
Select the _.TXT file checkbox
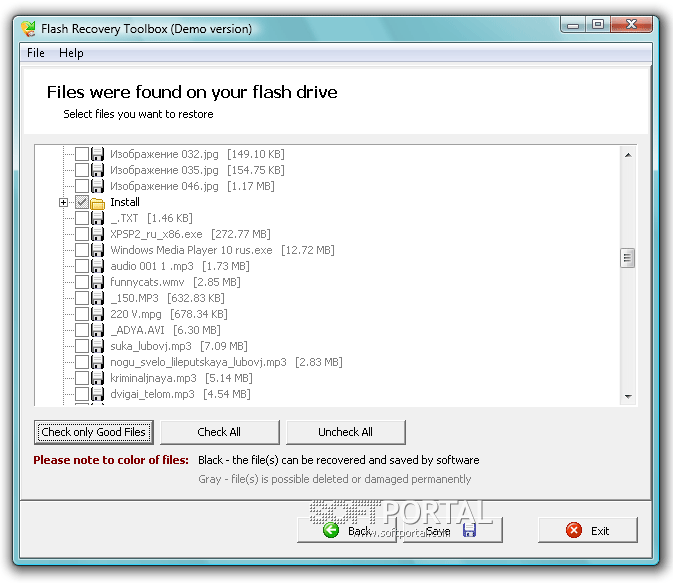tap(82, 218)
